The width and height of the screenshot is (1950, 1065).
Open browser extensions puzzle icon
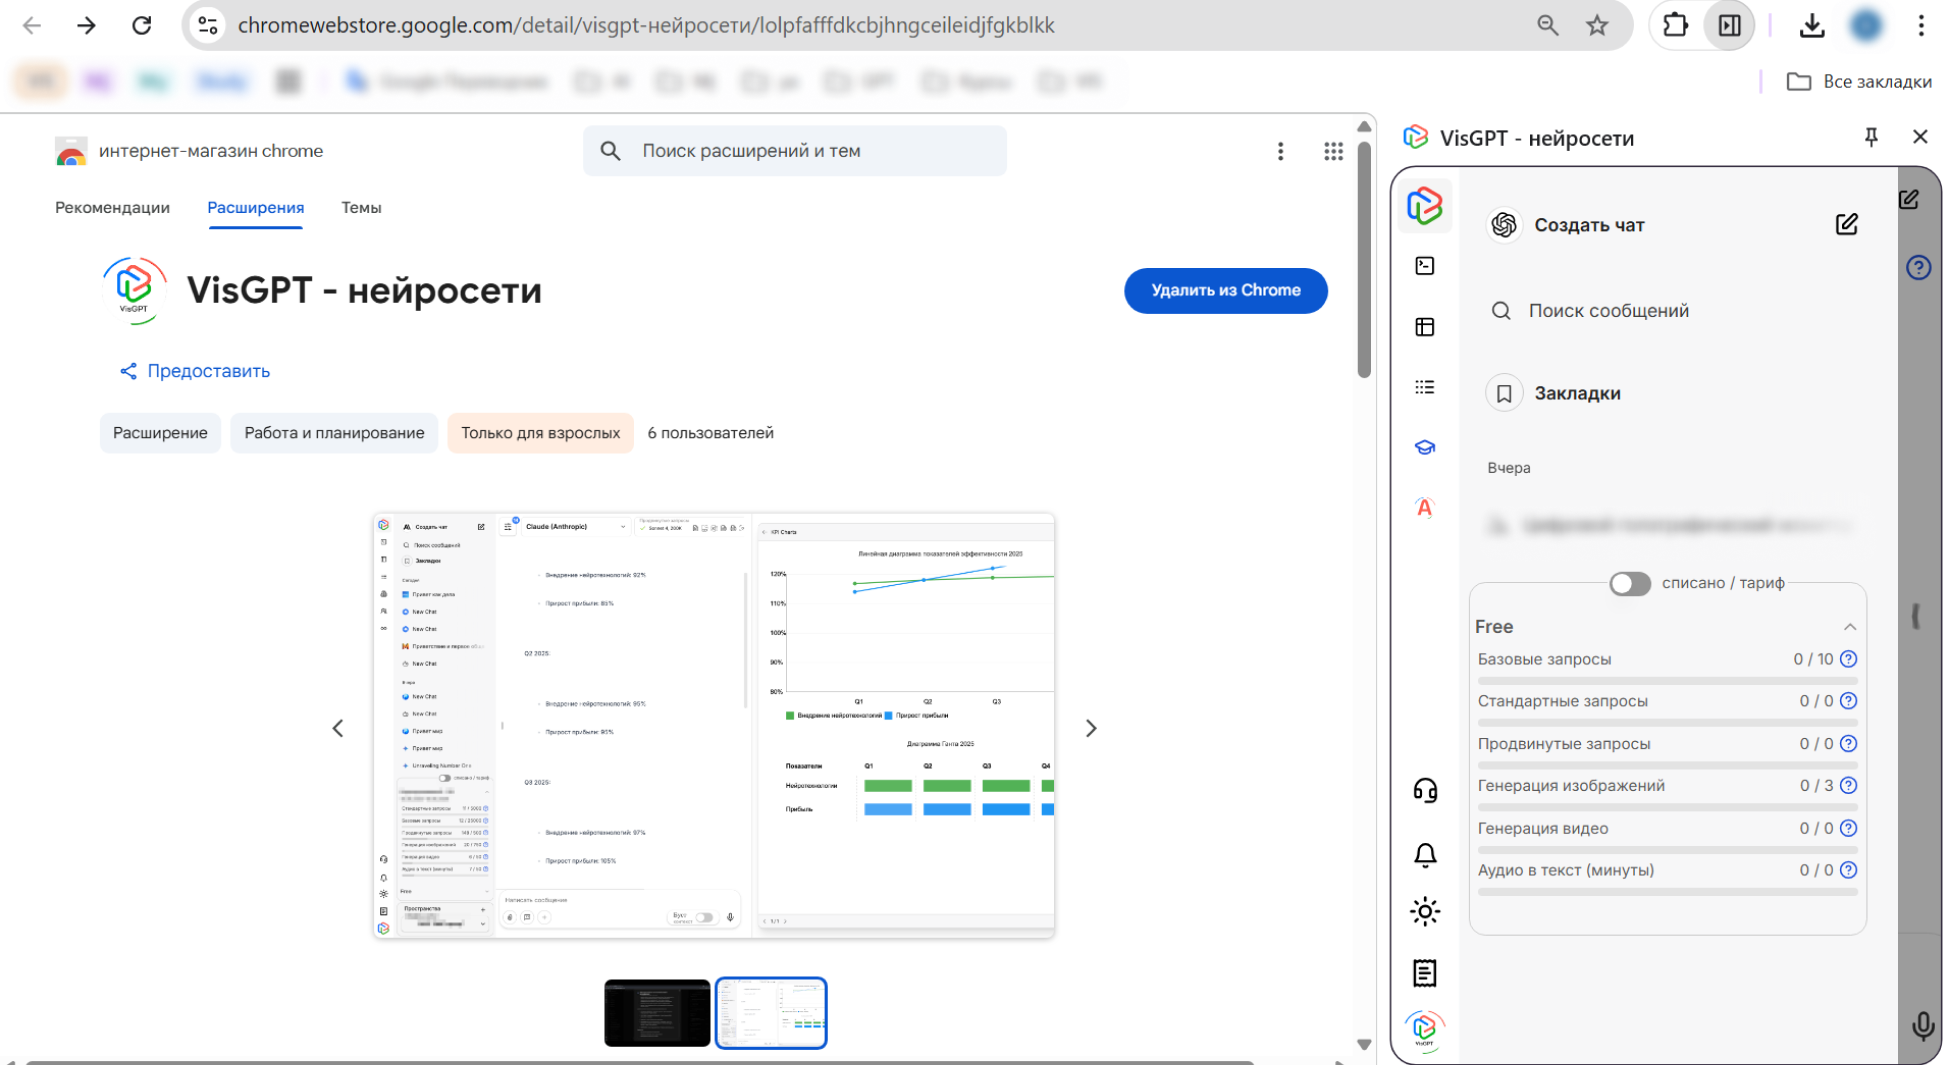(x=1675, y=26)
